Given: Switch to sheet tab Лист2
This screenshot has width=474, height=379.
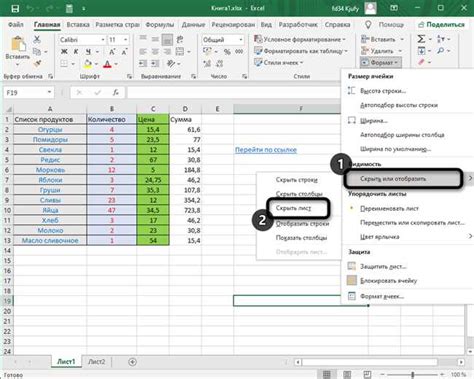Looking at the screenshot, I should (96, 362).
